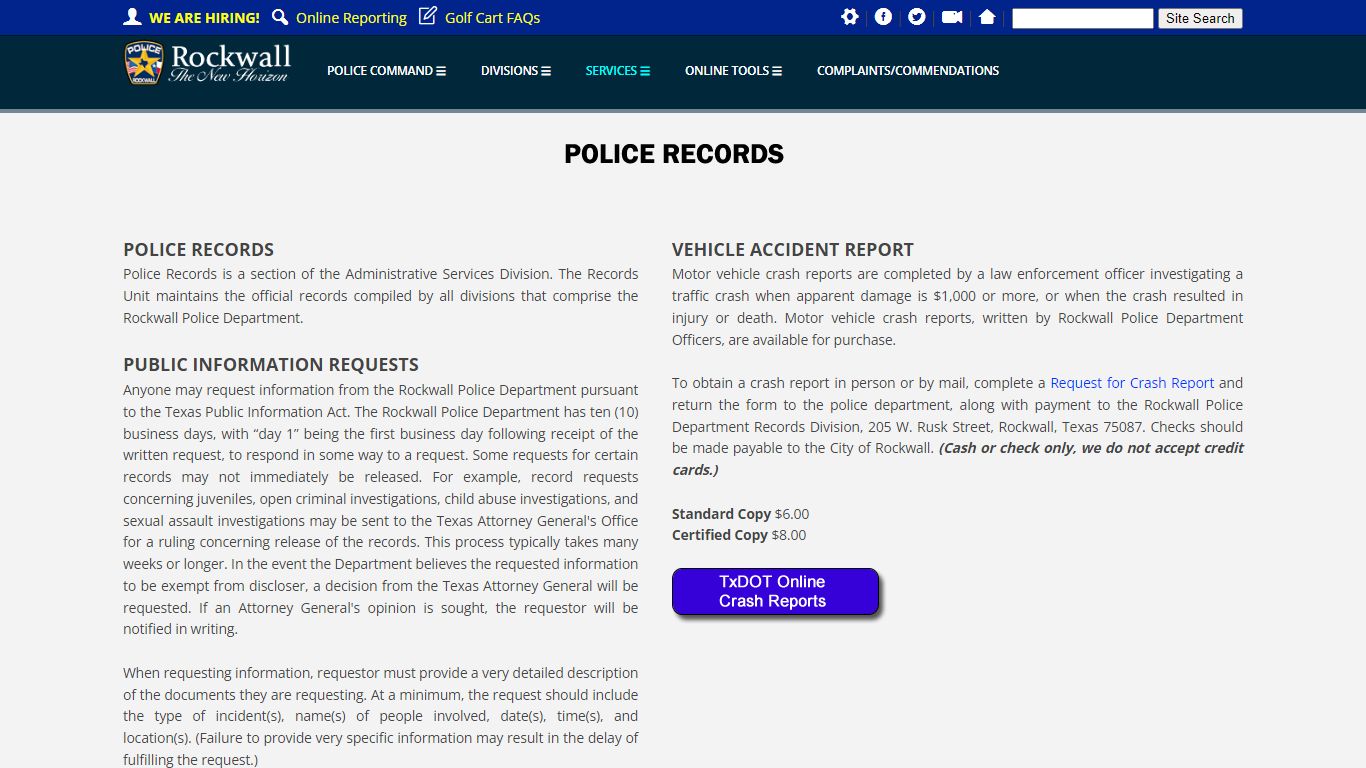This screenshot has height=768, width=1366.
Task: Open the Facebook page icon
Action: 883,17
